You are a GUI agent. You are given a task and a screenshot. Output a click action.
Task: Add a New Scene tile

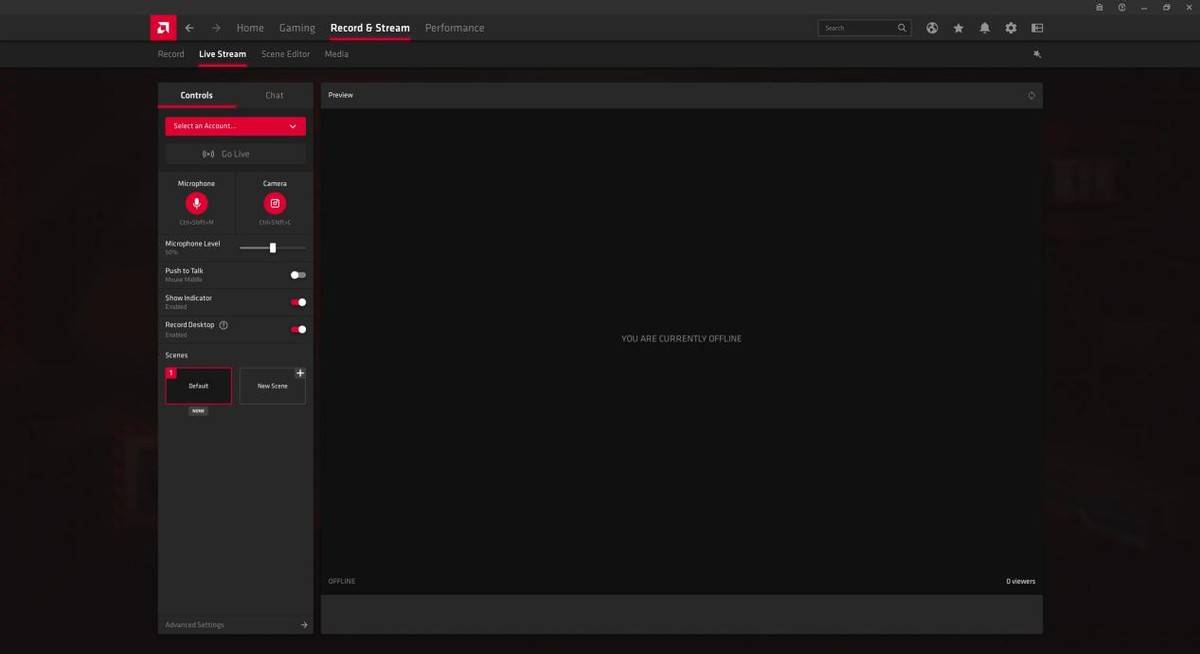click(x=272, y=386)
